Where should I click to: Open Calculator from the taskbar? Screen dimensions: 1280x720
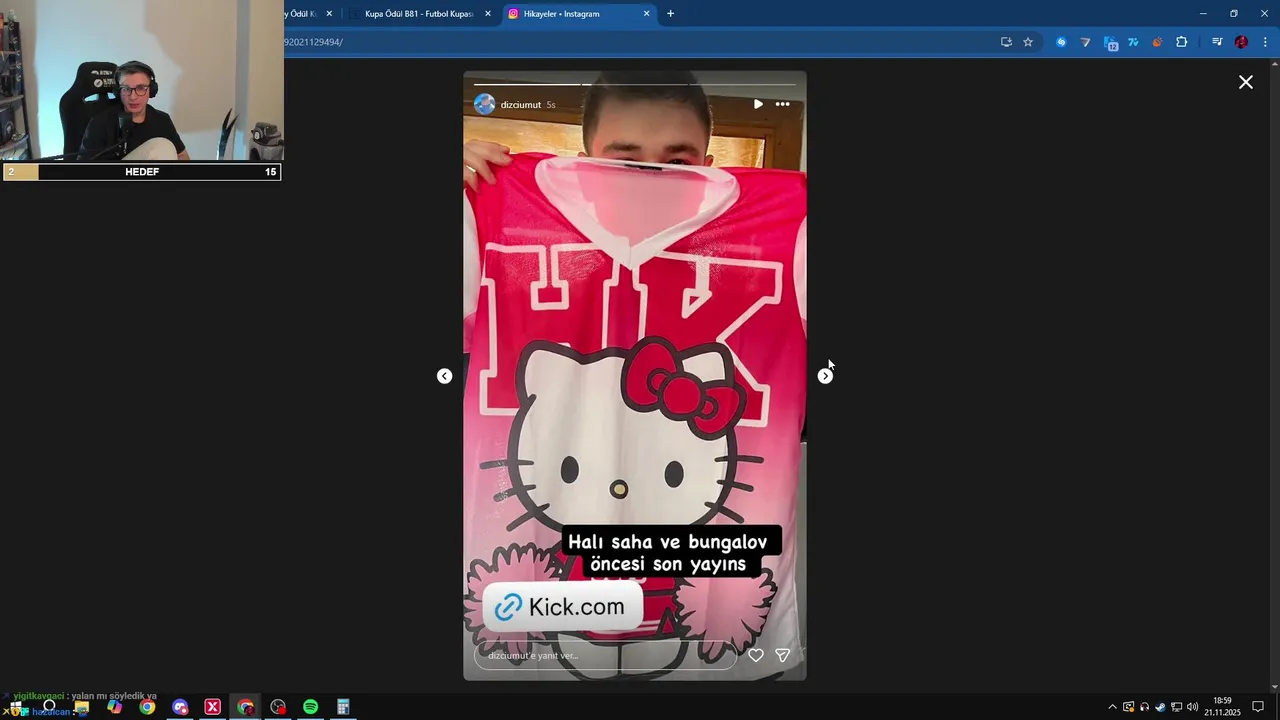(x=343, y=707)
